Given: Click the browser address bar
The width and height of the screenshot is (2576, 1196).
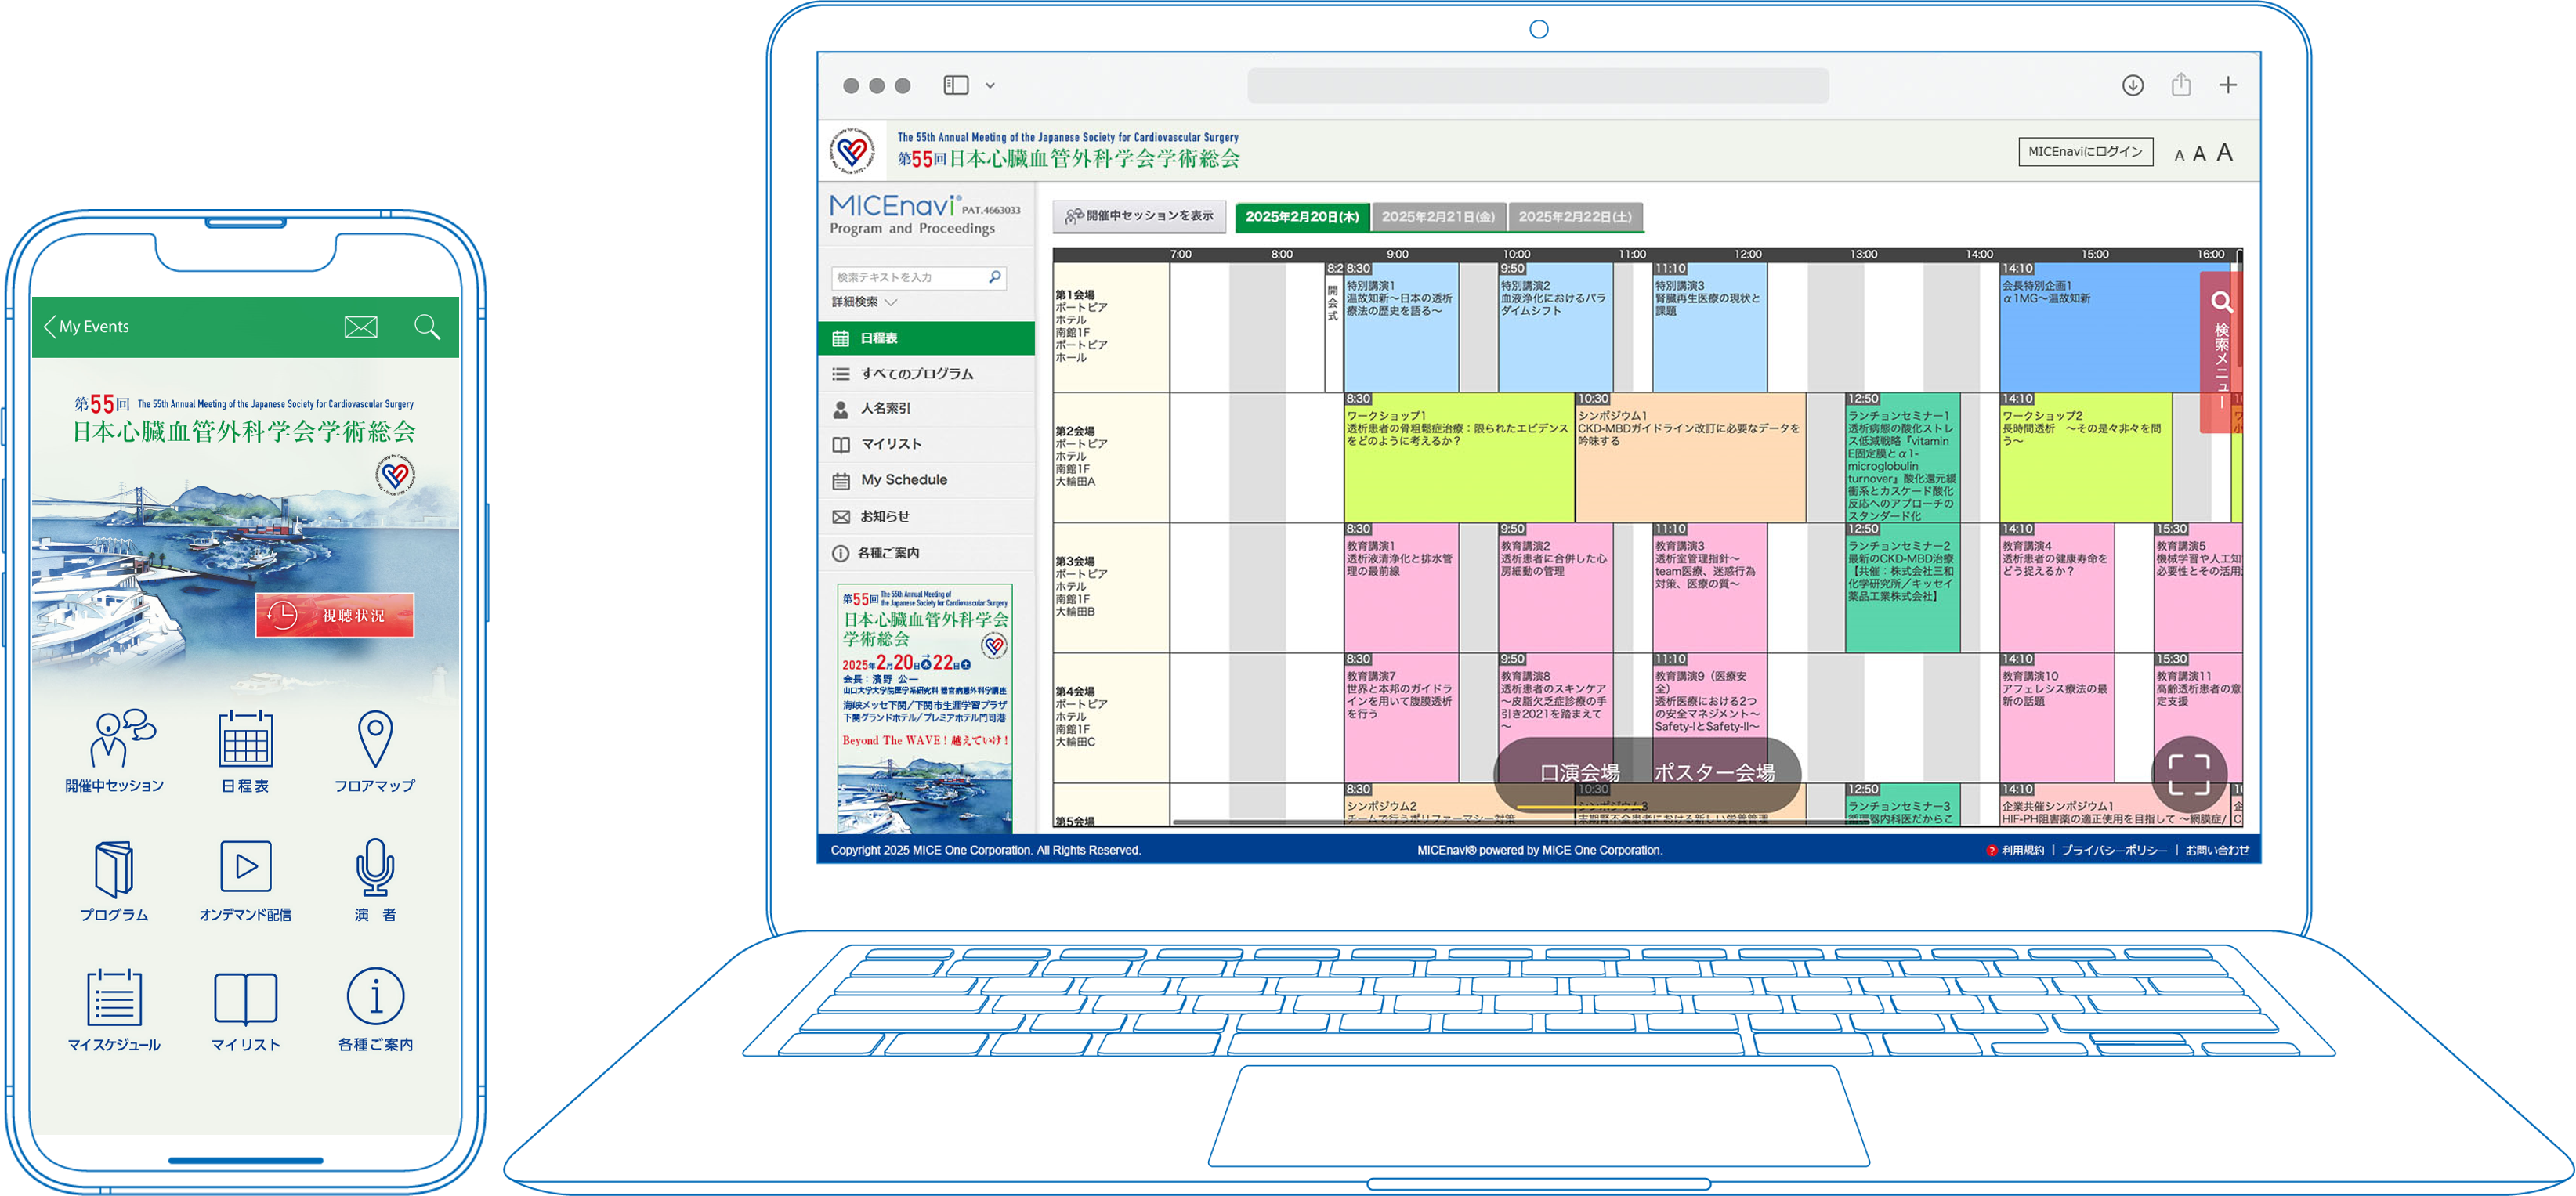Looking at the screenshot, I should (x=1538, y=85).
